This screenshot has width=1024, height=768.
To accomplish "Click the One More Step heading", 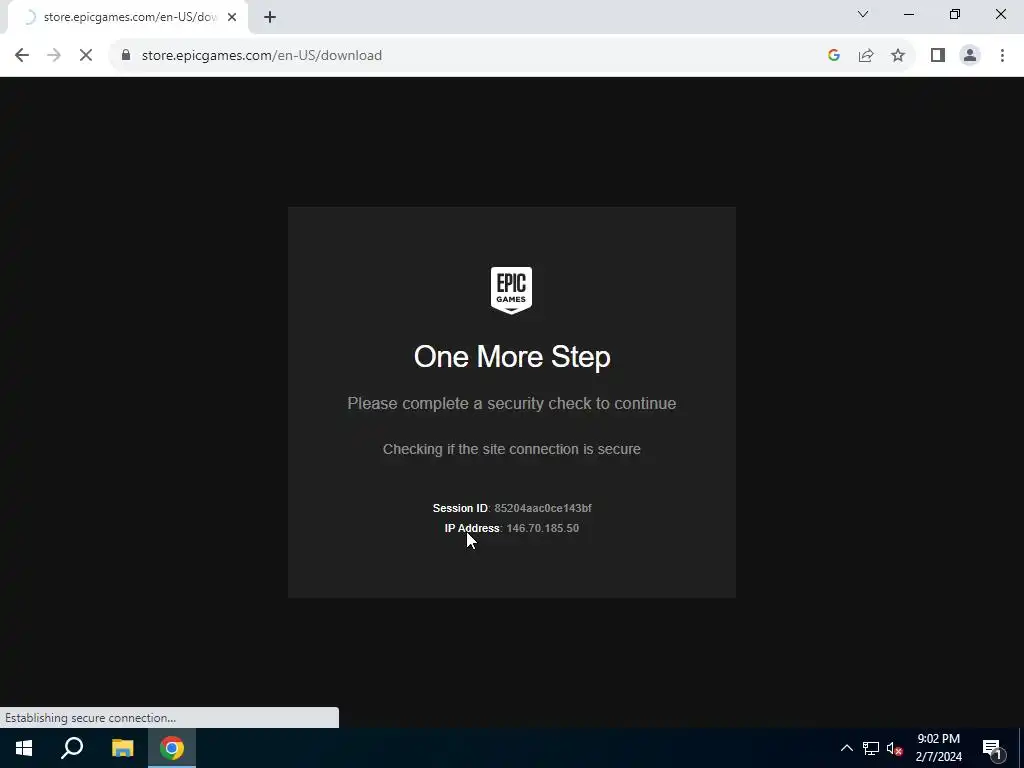I will 512,357.
